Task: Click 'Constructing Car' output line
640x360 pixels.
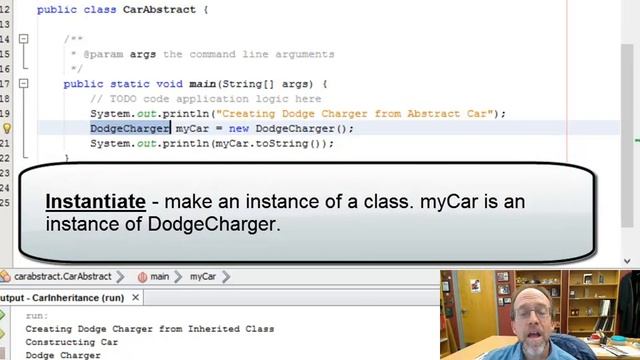Action: click(x=71, y=342)
